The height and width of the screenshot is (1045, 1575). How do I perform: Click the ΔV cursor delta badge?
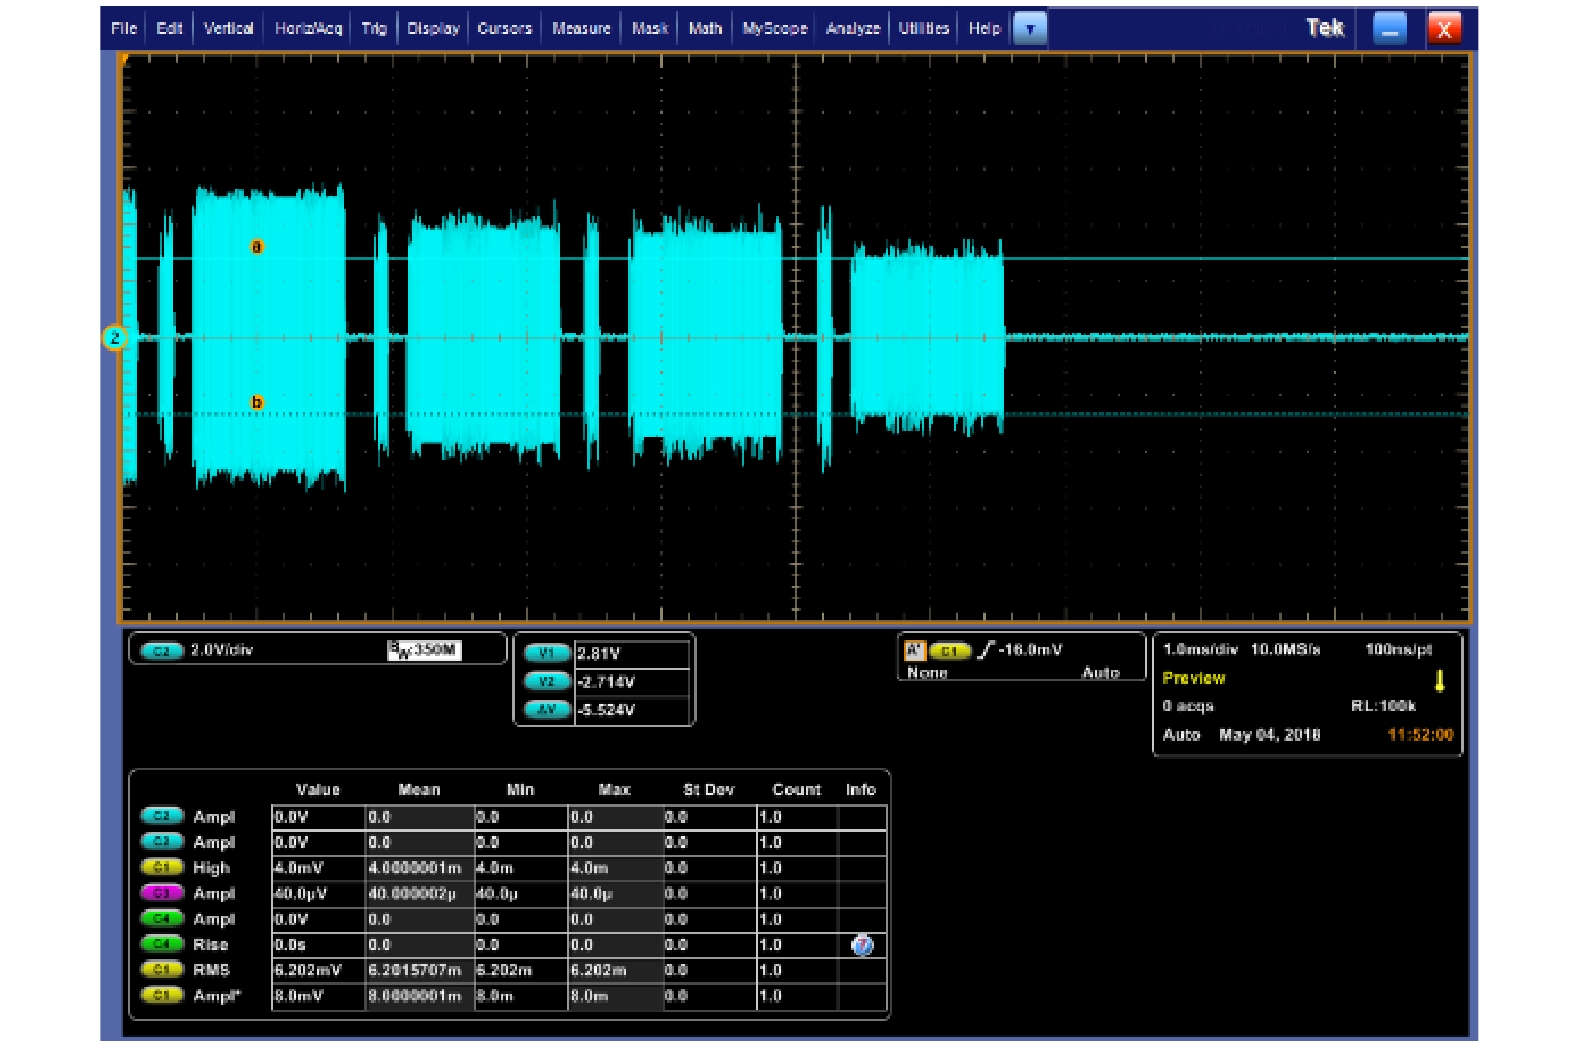pos(547,710)
